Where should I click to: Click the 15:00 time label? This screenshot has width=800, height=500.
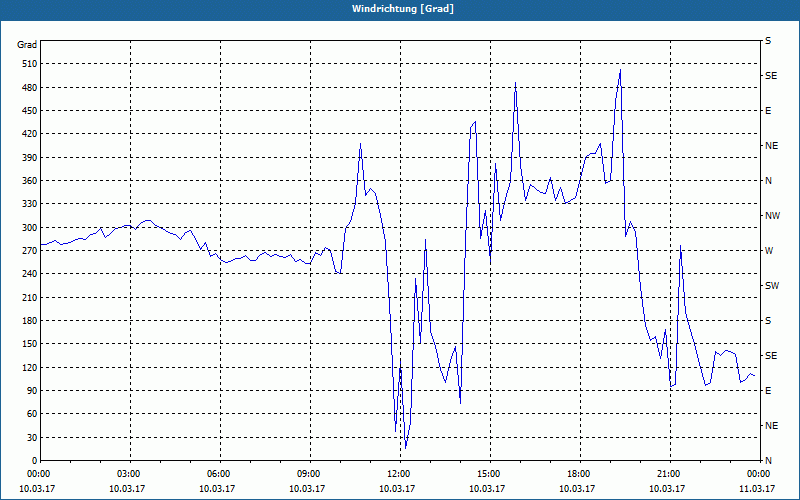coord(490,474)
